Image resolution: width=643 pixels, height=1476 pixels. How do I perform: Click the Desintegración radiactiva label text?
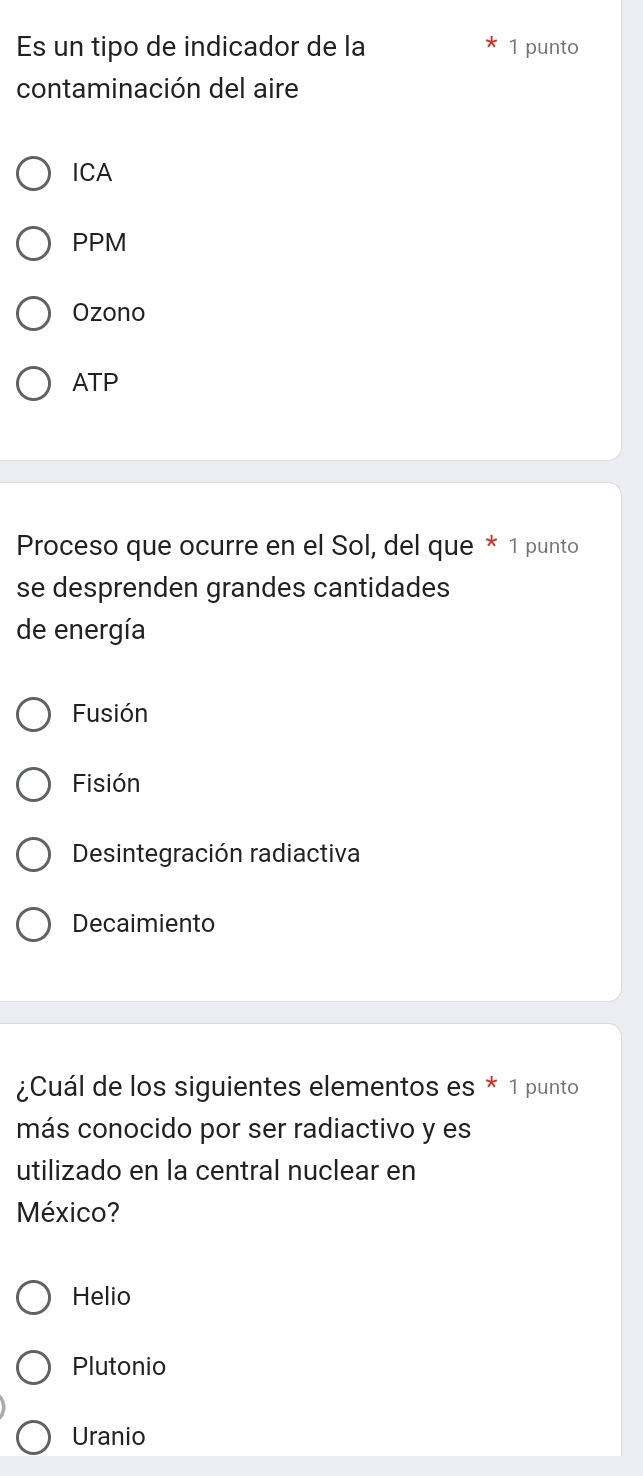coord(216,854)
